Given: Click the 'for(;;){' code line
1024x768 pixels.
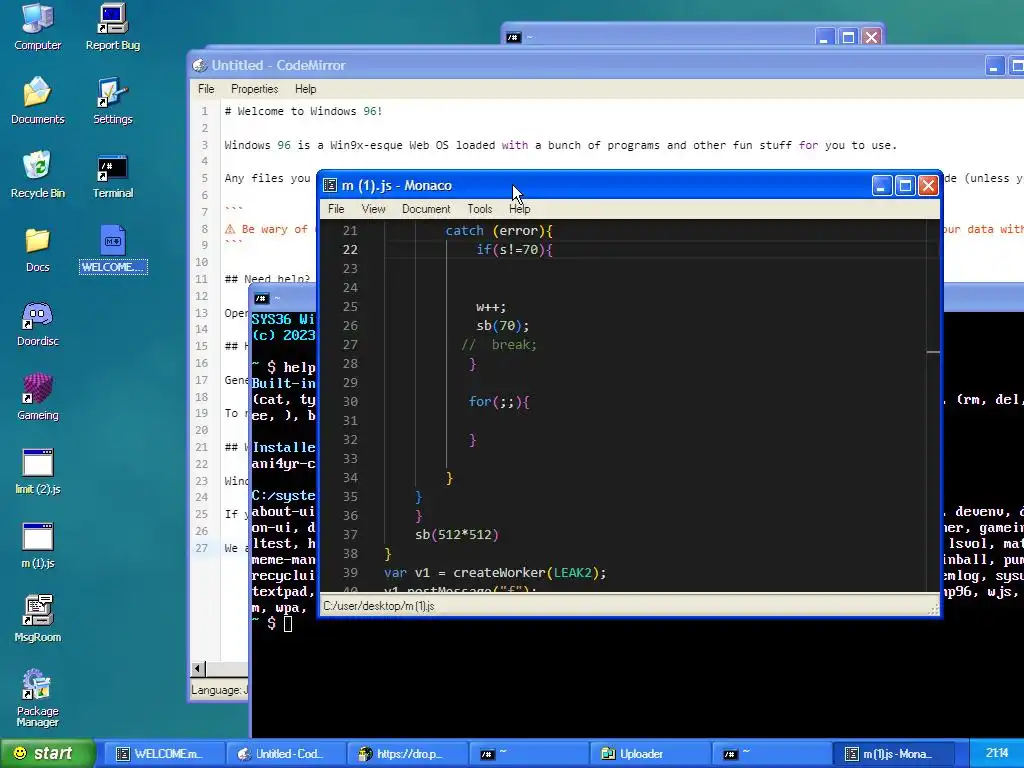Looking at the screenshot, I should (x=499, y=401).
